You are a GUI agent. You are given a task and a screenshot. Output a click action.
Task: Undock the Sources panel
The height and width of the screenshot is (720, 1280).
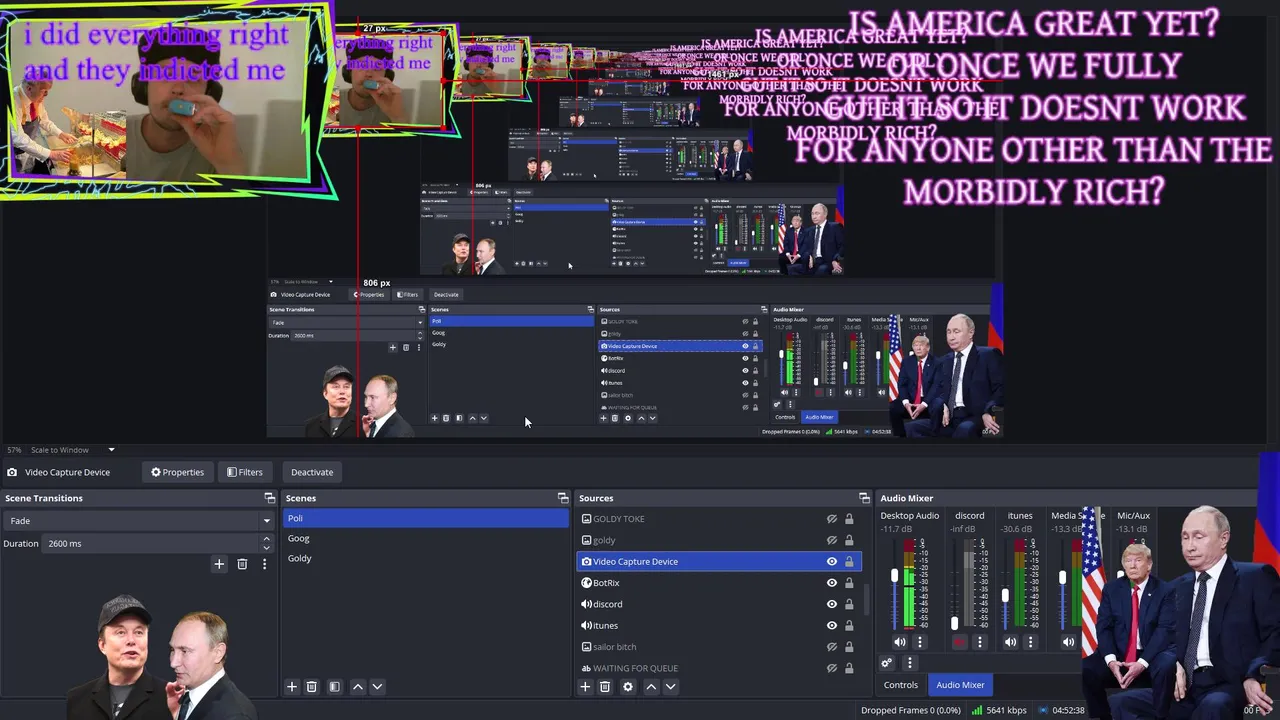[x=864, y=498]
